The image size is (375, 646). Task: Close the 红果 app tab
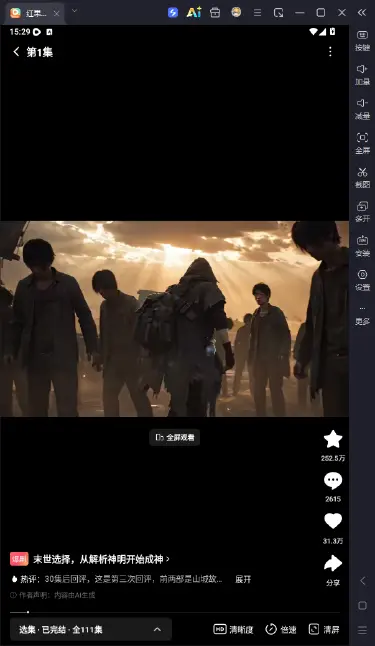[56, 13]
